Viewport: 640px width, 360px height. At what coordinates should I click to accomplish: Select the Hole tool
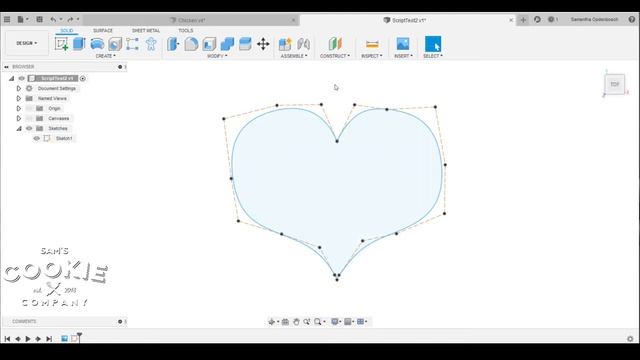click(x=115, y=44)
